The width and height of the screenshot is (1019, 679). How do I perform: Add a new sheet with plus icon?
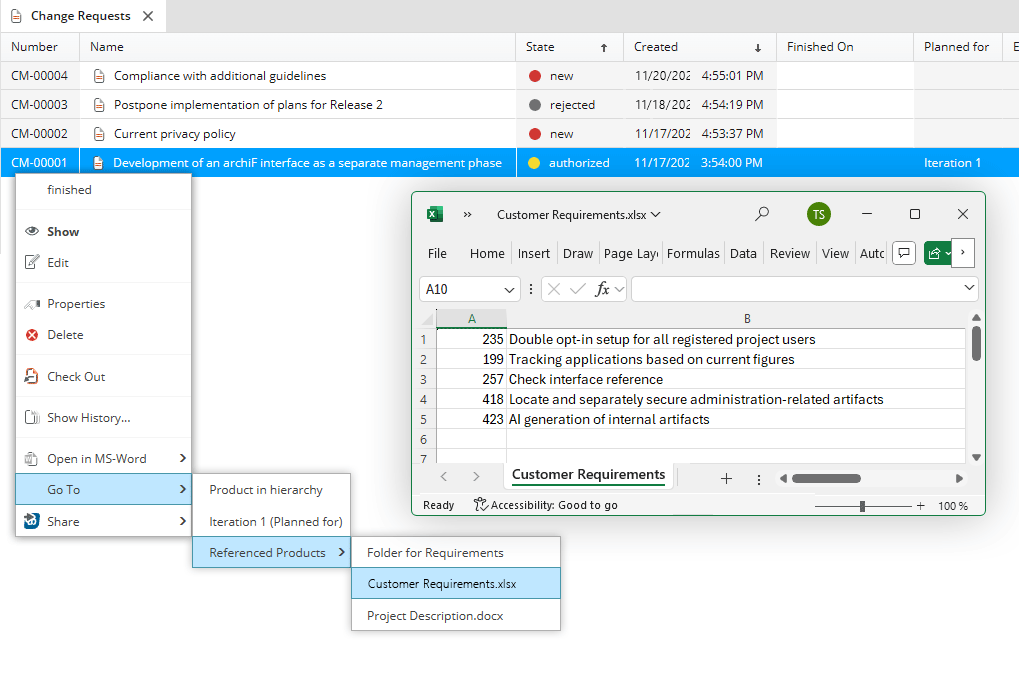[726, 478]
